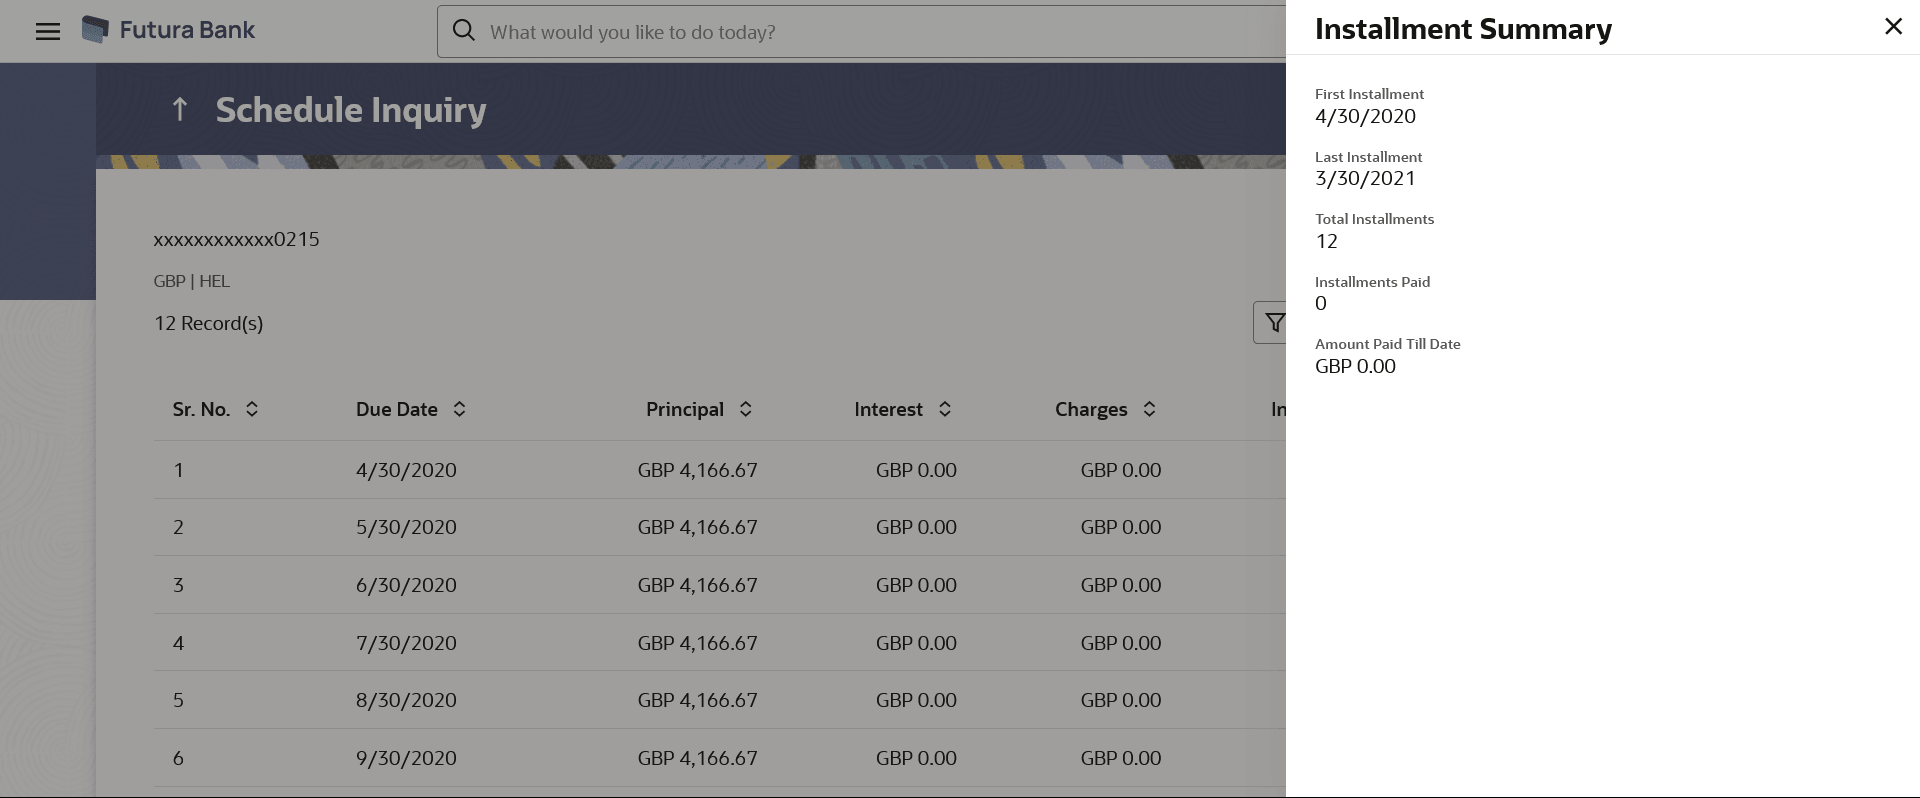Sort by Charges column arrows
Image resolution: width=1920 pixels, height=798 pixels.
(x=1150, y=409)
